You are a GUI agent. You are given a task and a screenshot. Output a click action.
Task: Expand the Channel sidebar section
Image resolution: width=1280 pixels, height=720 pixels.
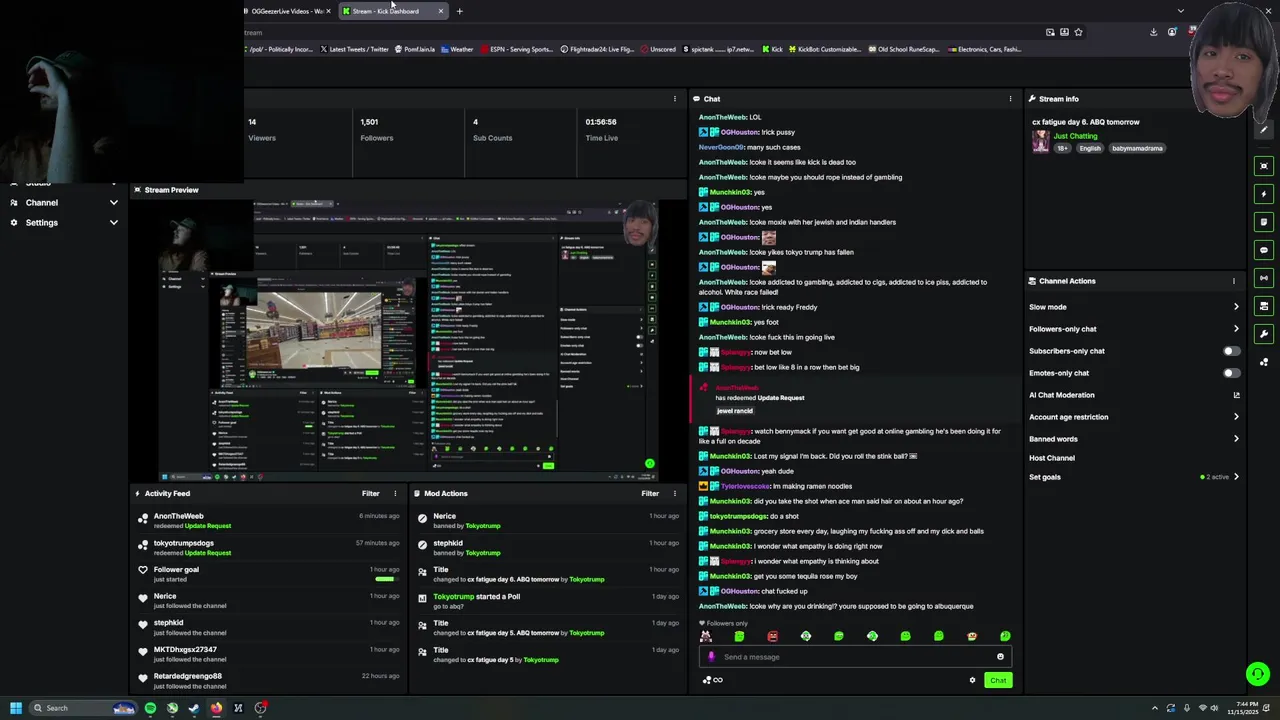click(113, 203)
